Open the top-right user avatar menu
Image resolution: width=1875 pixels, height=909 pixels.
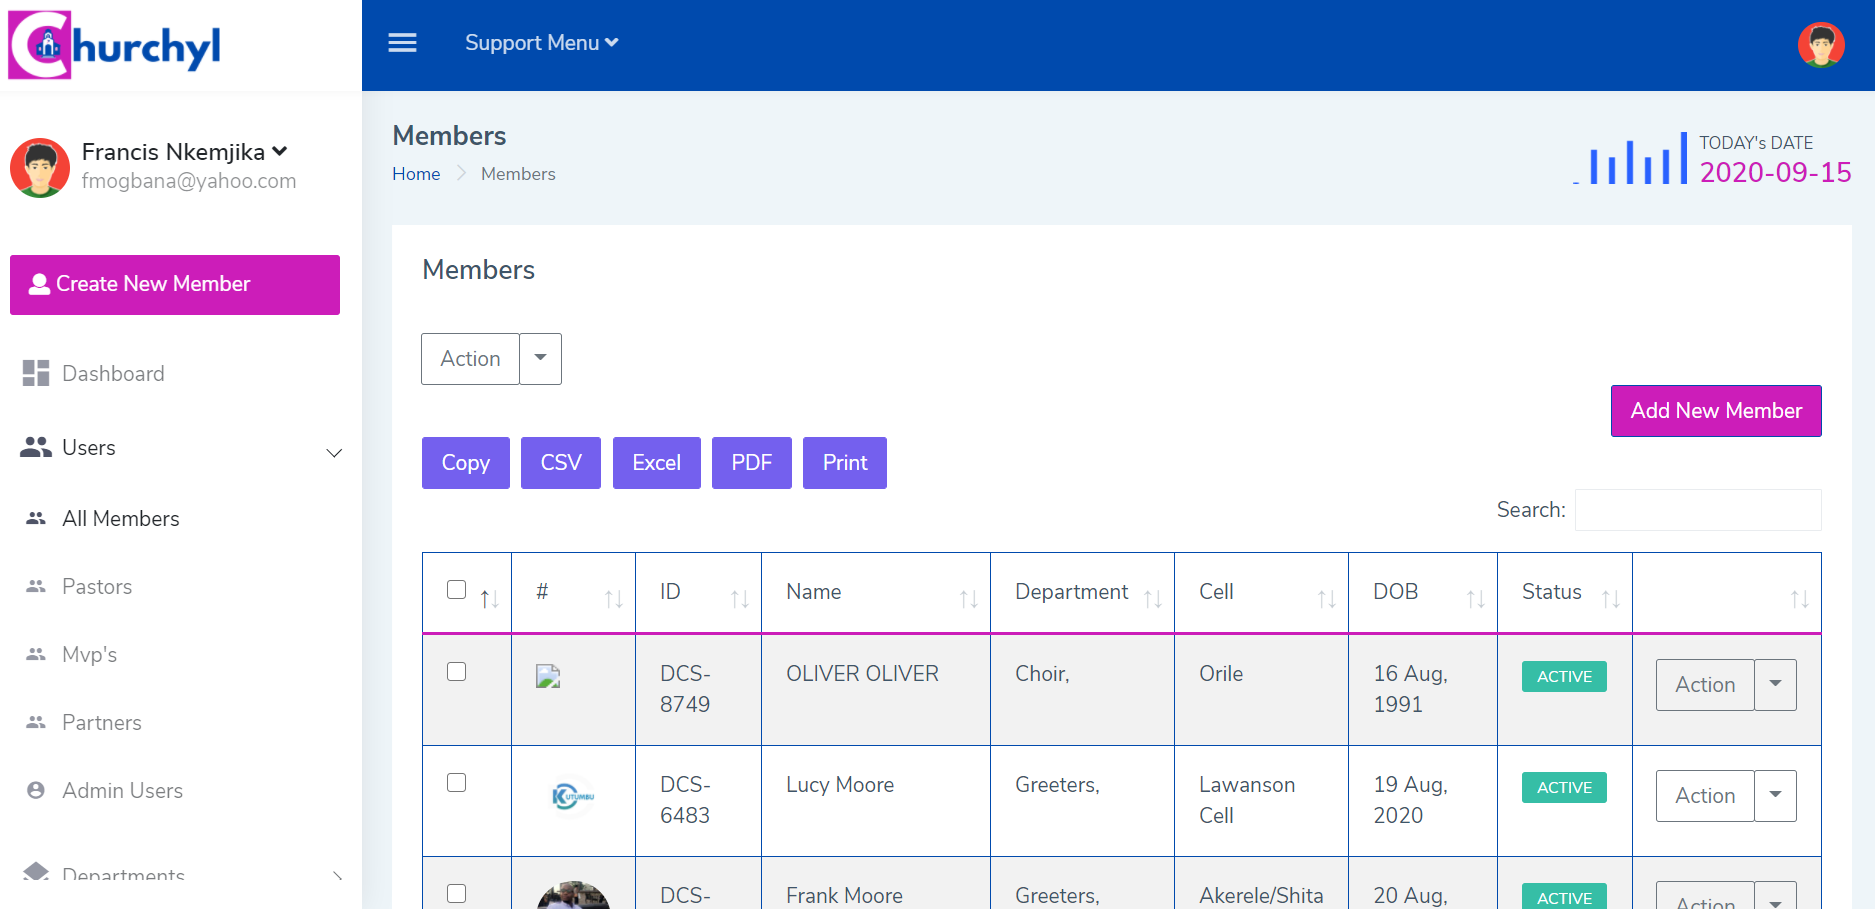click(x=1821, y=45)
